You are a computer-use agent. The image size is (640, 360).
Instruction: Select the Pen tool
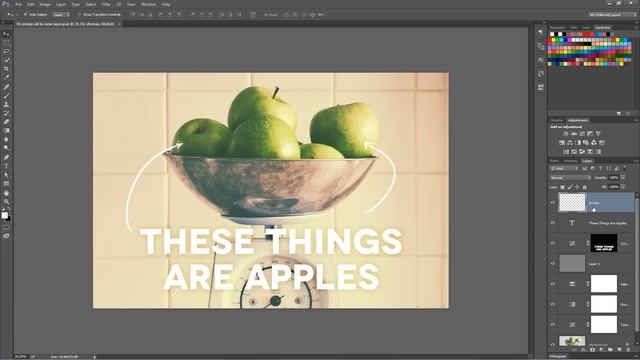6,158
